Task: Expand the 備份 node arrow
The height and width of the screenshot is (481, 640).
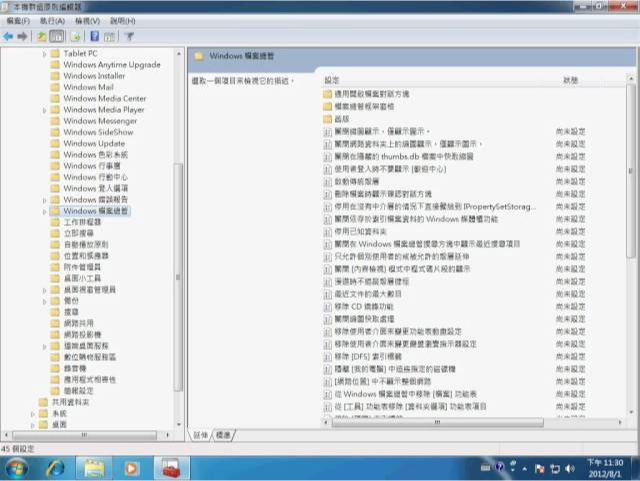Action: [x=44, y=301]
